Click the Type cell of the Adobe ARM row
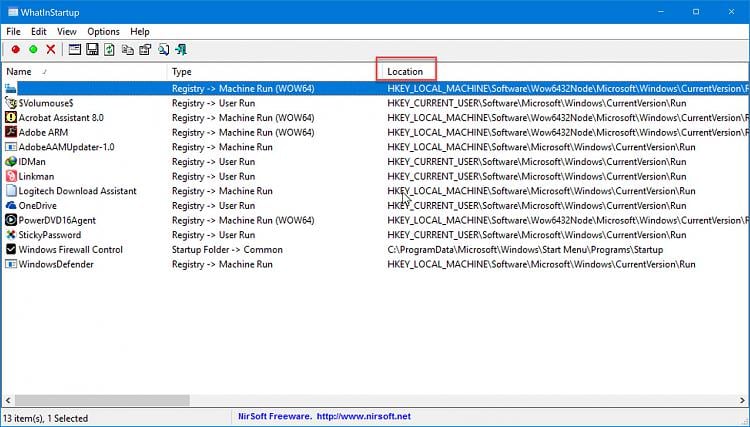This screenshot has height=427, width=750. coord(243,132)
